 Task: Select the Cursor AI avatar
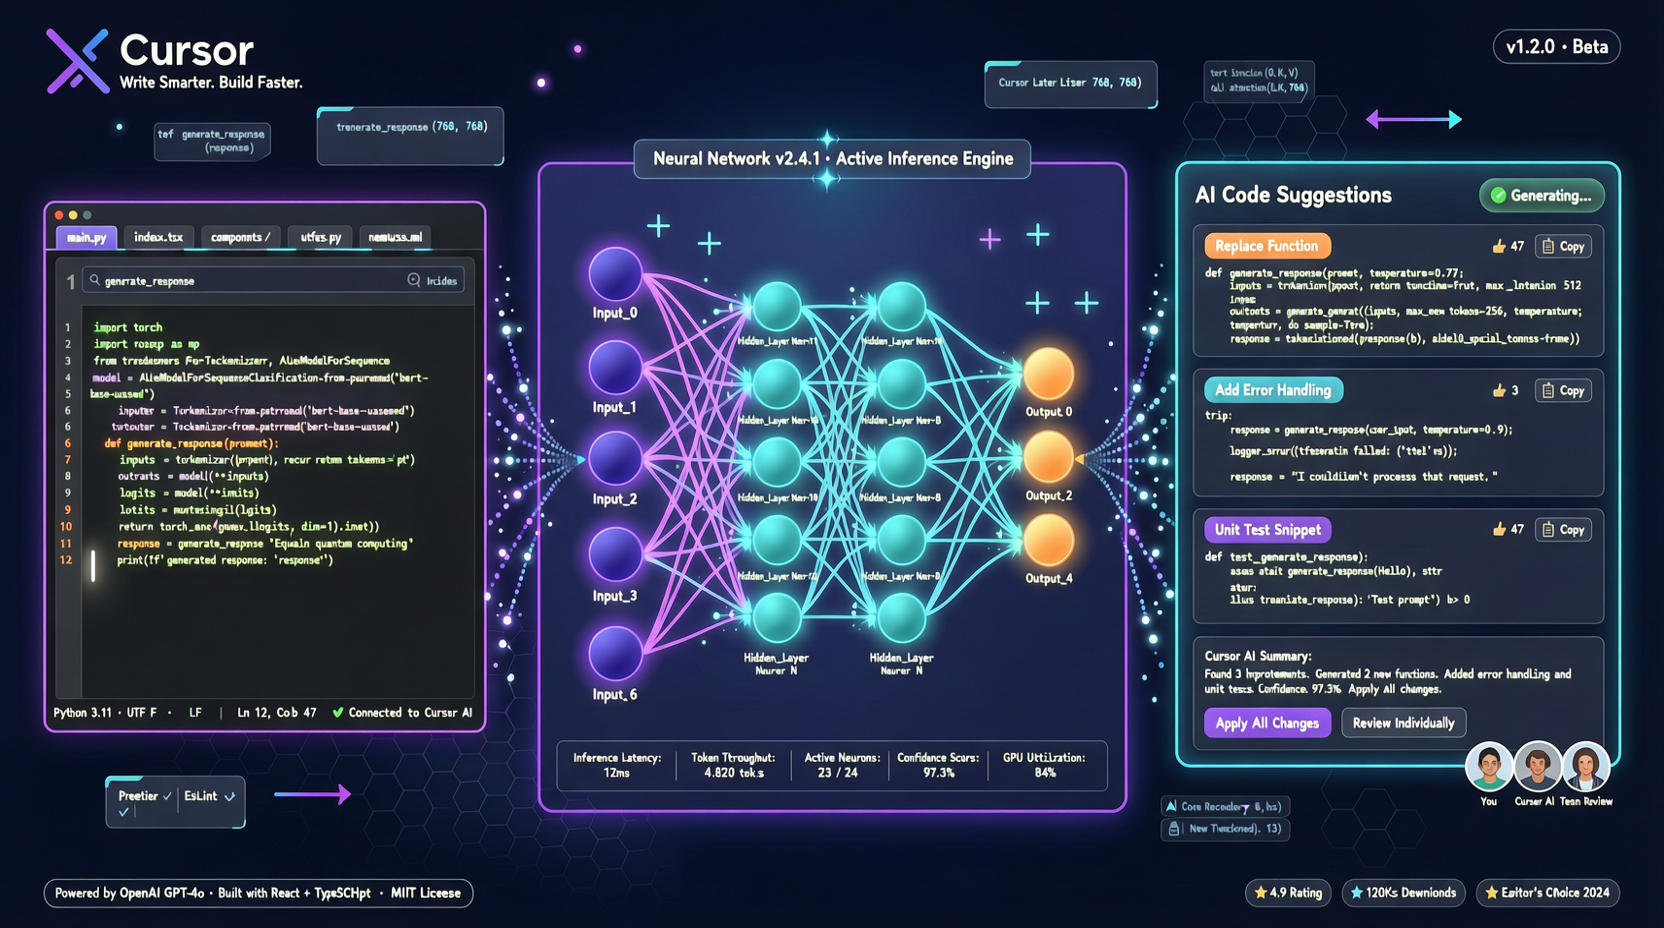click(x=1537, y=768)
